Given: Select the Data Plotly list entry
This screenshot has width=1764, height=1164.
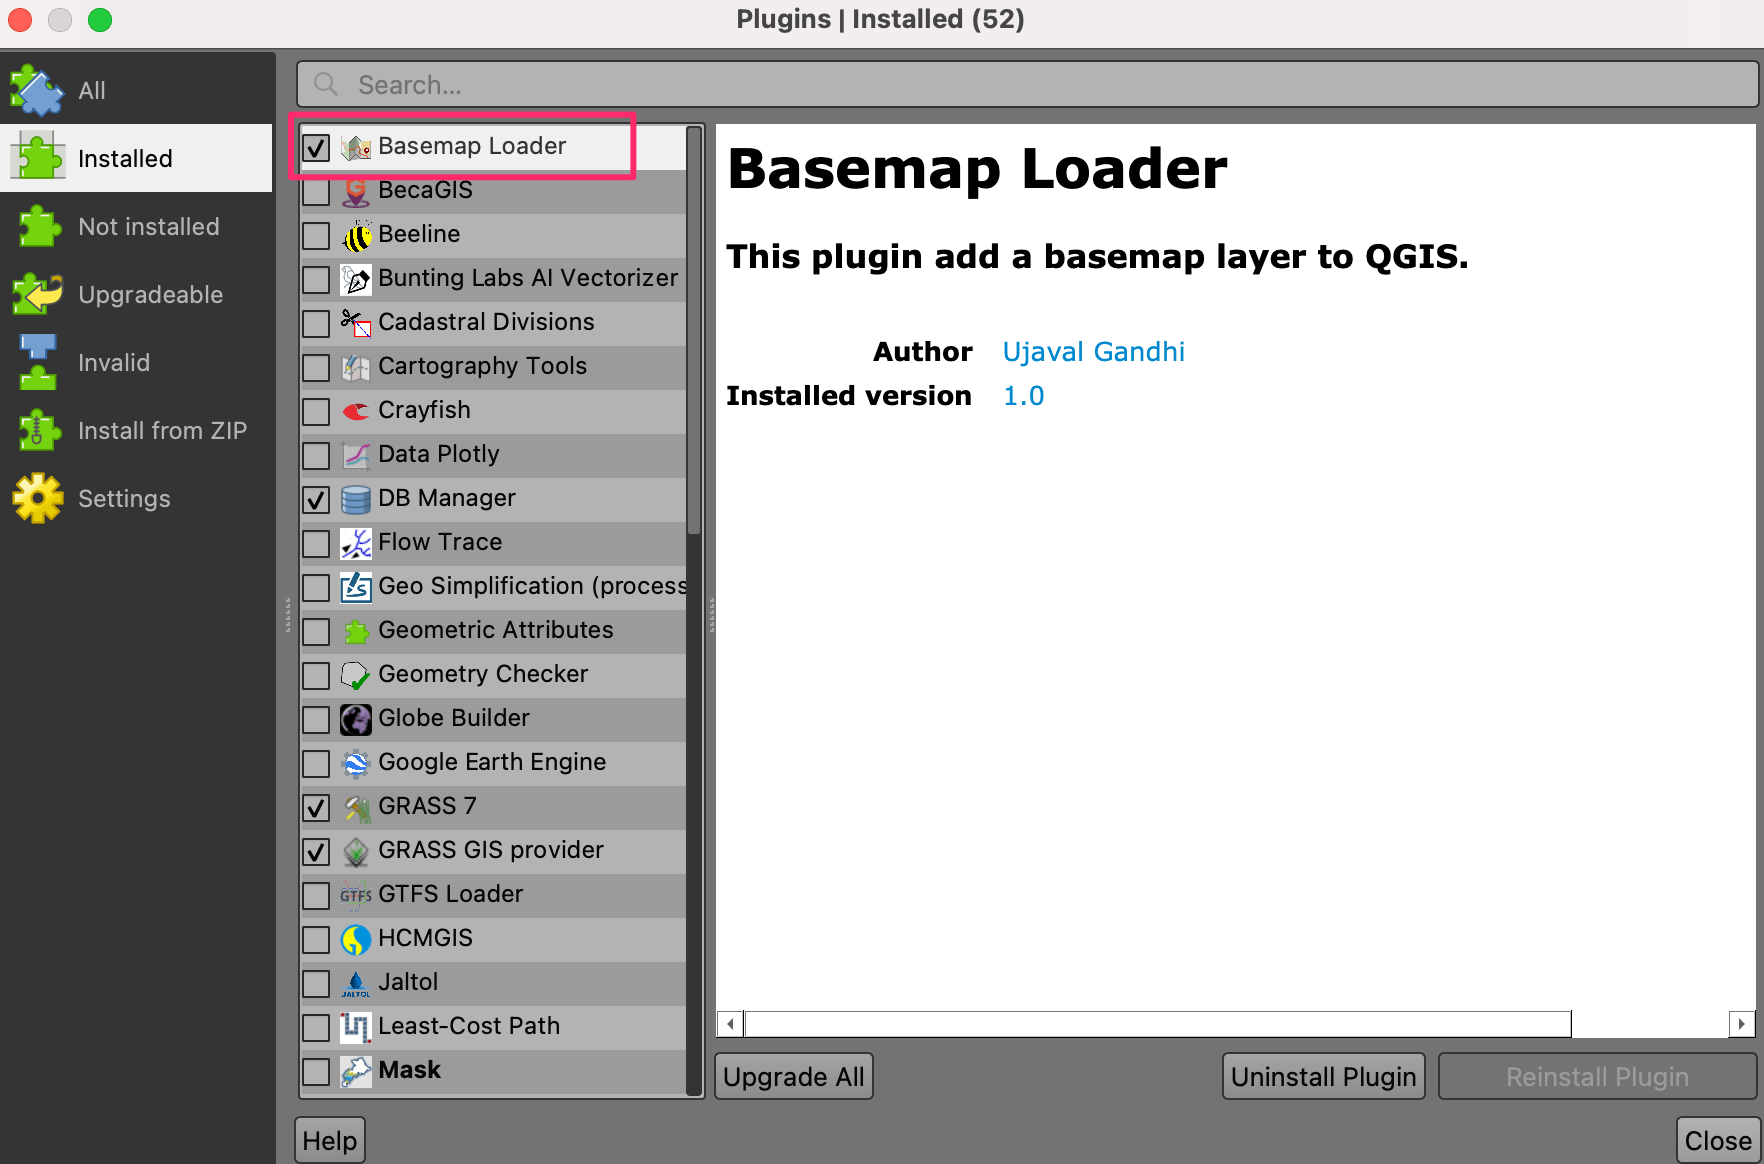Looking at the screenshot, I should pyautogui.click(x=494, y=454).
